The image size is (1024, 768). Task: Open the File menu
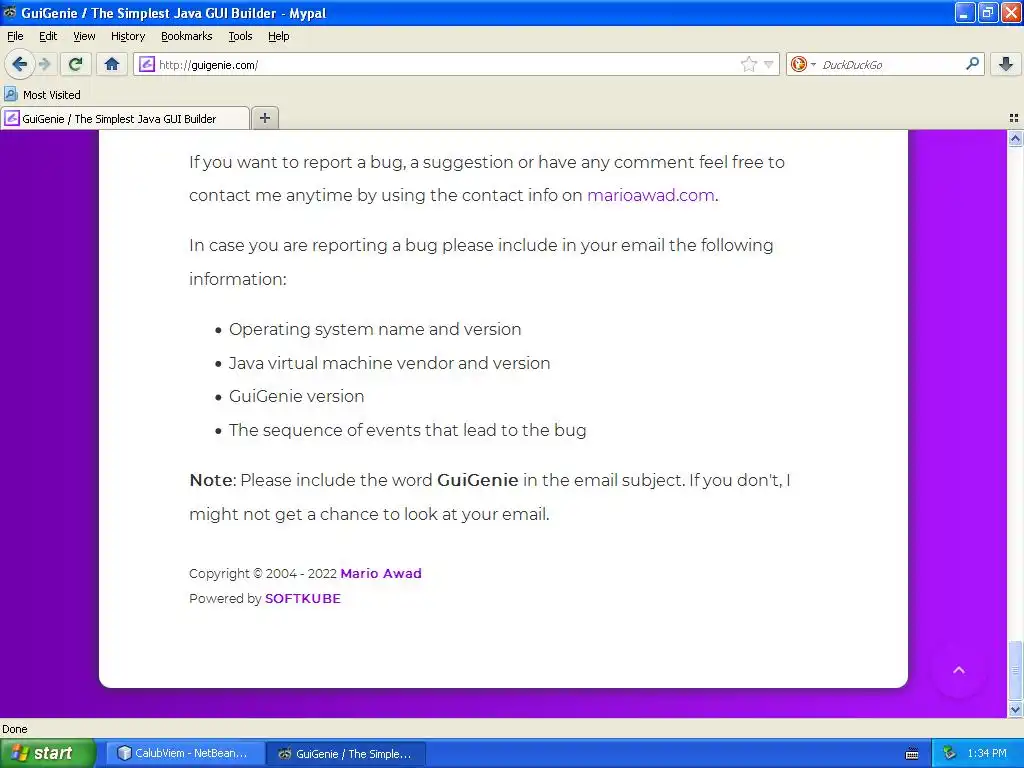click(15, 36)
